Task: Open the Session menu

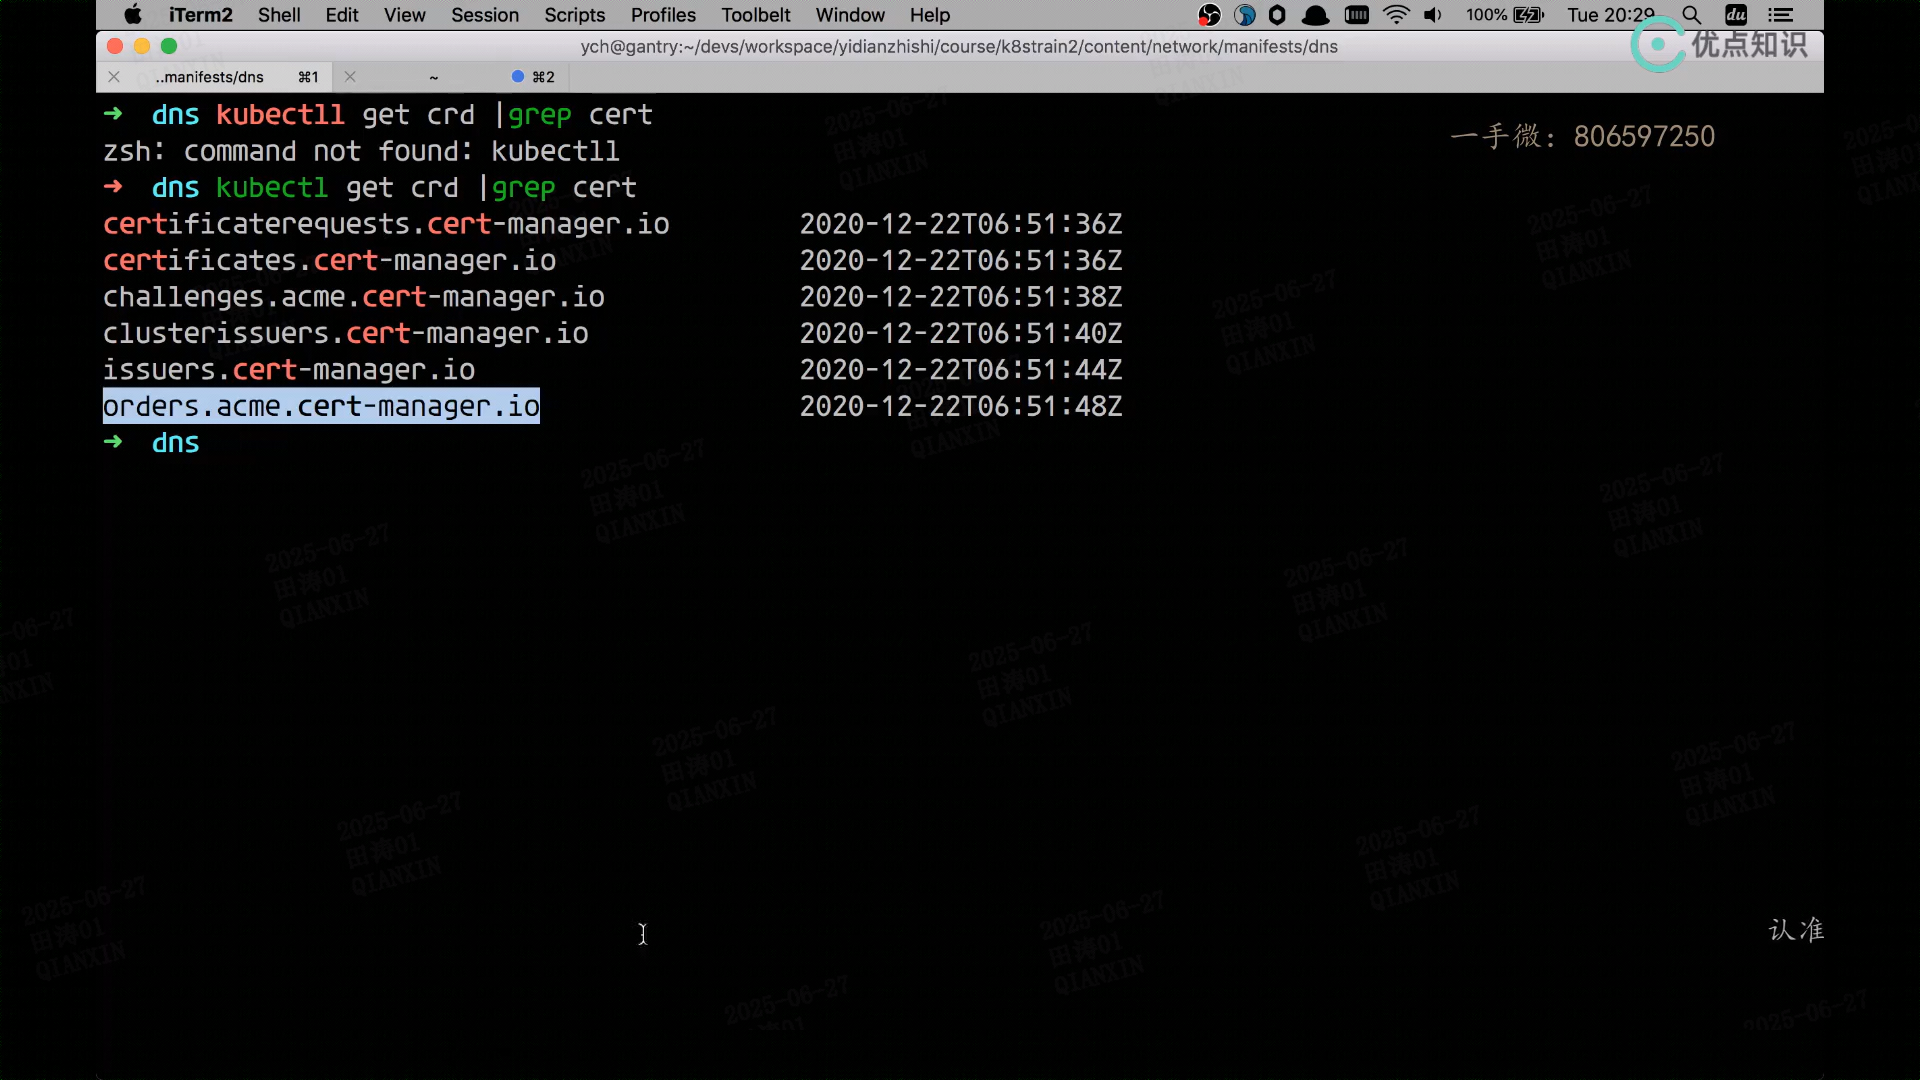Action: [x=484, y=15]
